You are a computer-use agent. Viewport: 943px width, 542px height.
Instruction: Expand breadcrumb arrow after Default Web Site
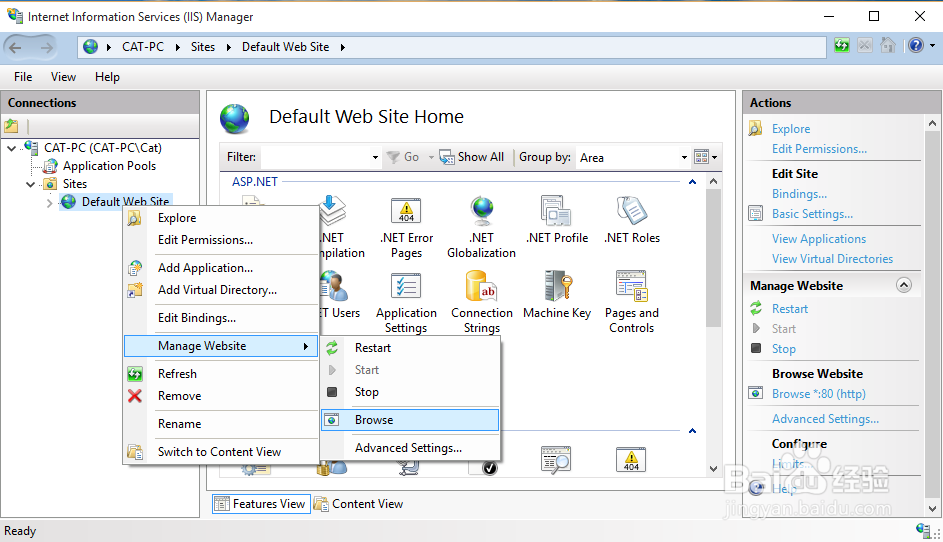coord(342,47)
